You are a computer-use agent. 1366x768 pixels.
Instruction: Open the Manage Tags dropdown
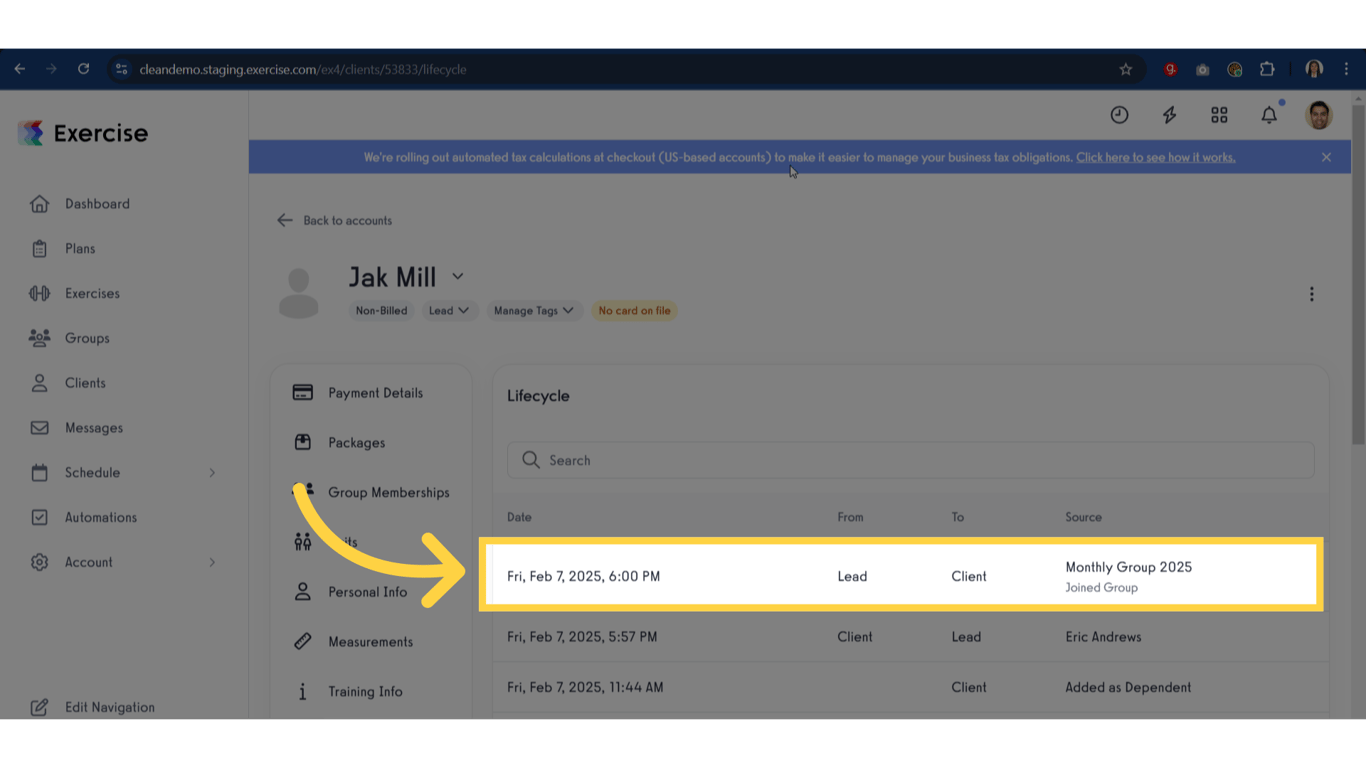pyautogui.click(x=533, y=311)
